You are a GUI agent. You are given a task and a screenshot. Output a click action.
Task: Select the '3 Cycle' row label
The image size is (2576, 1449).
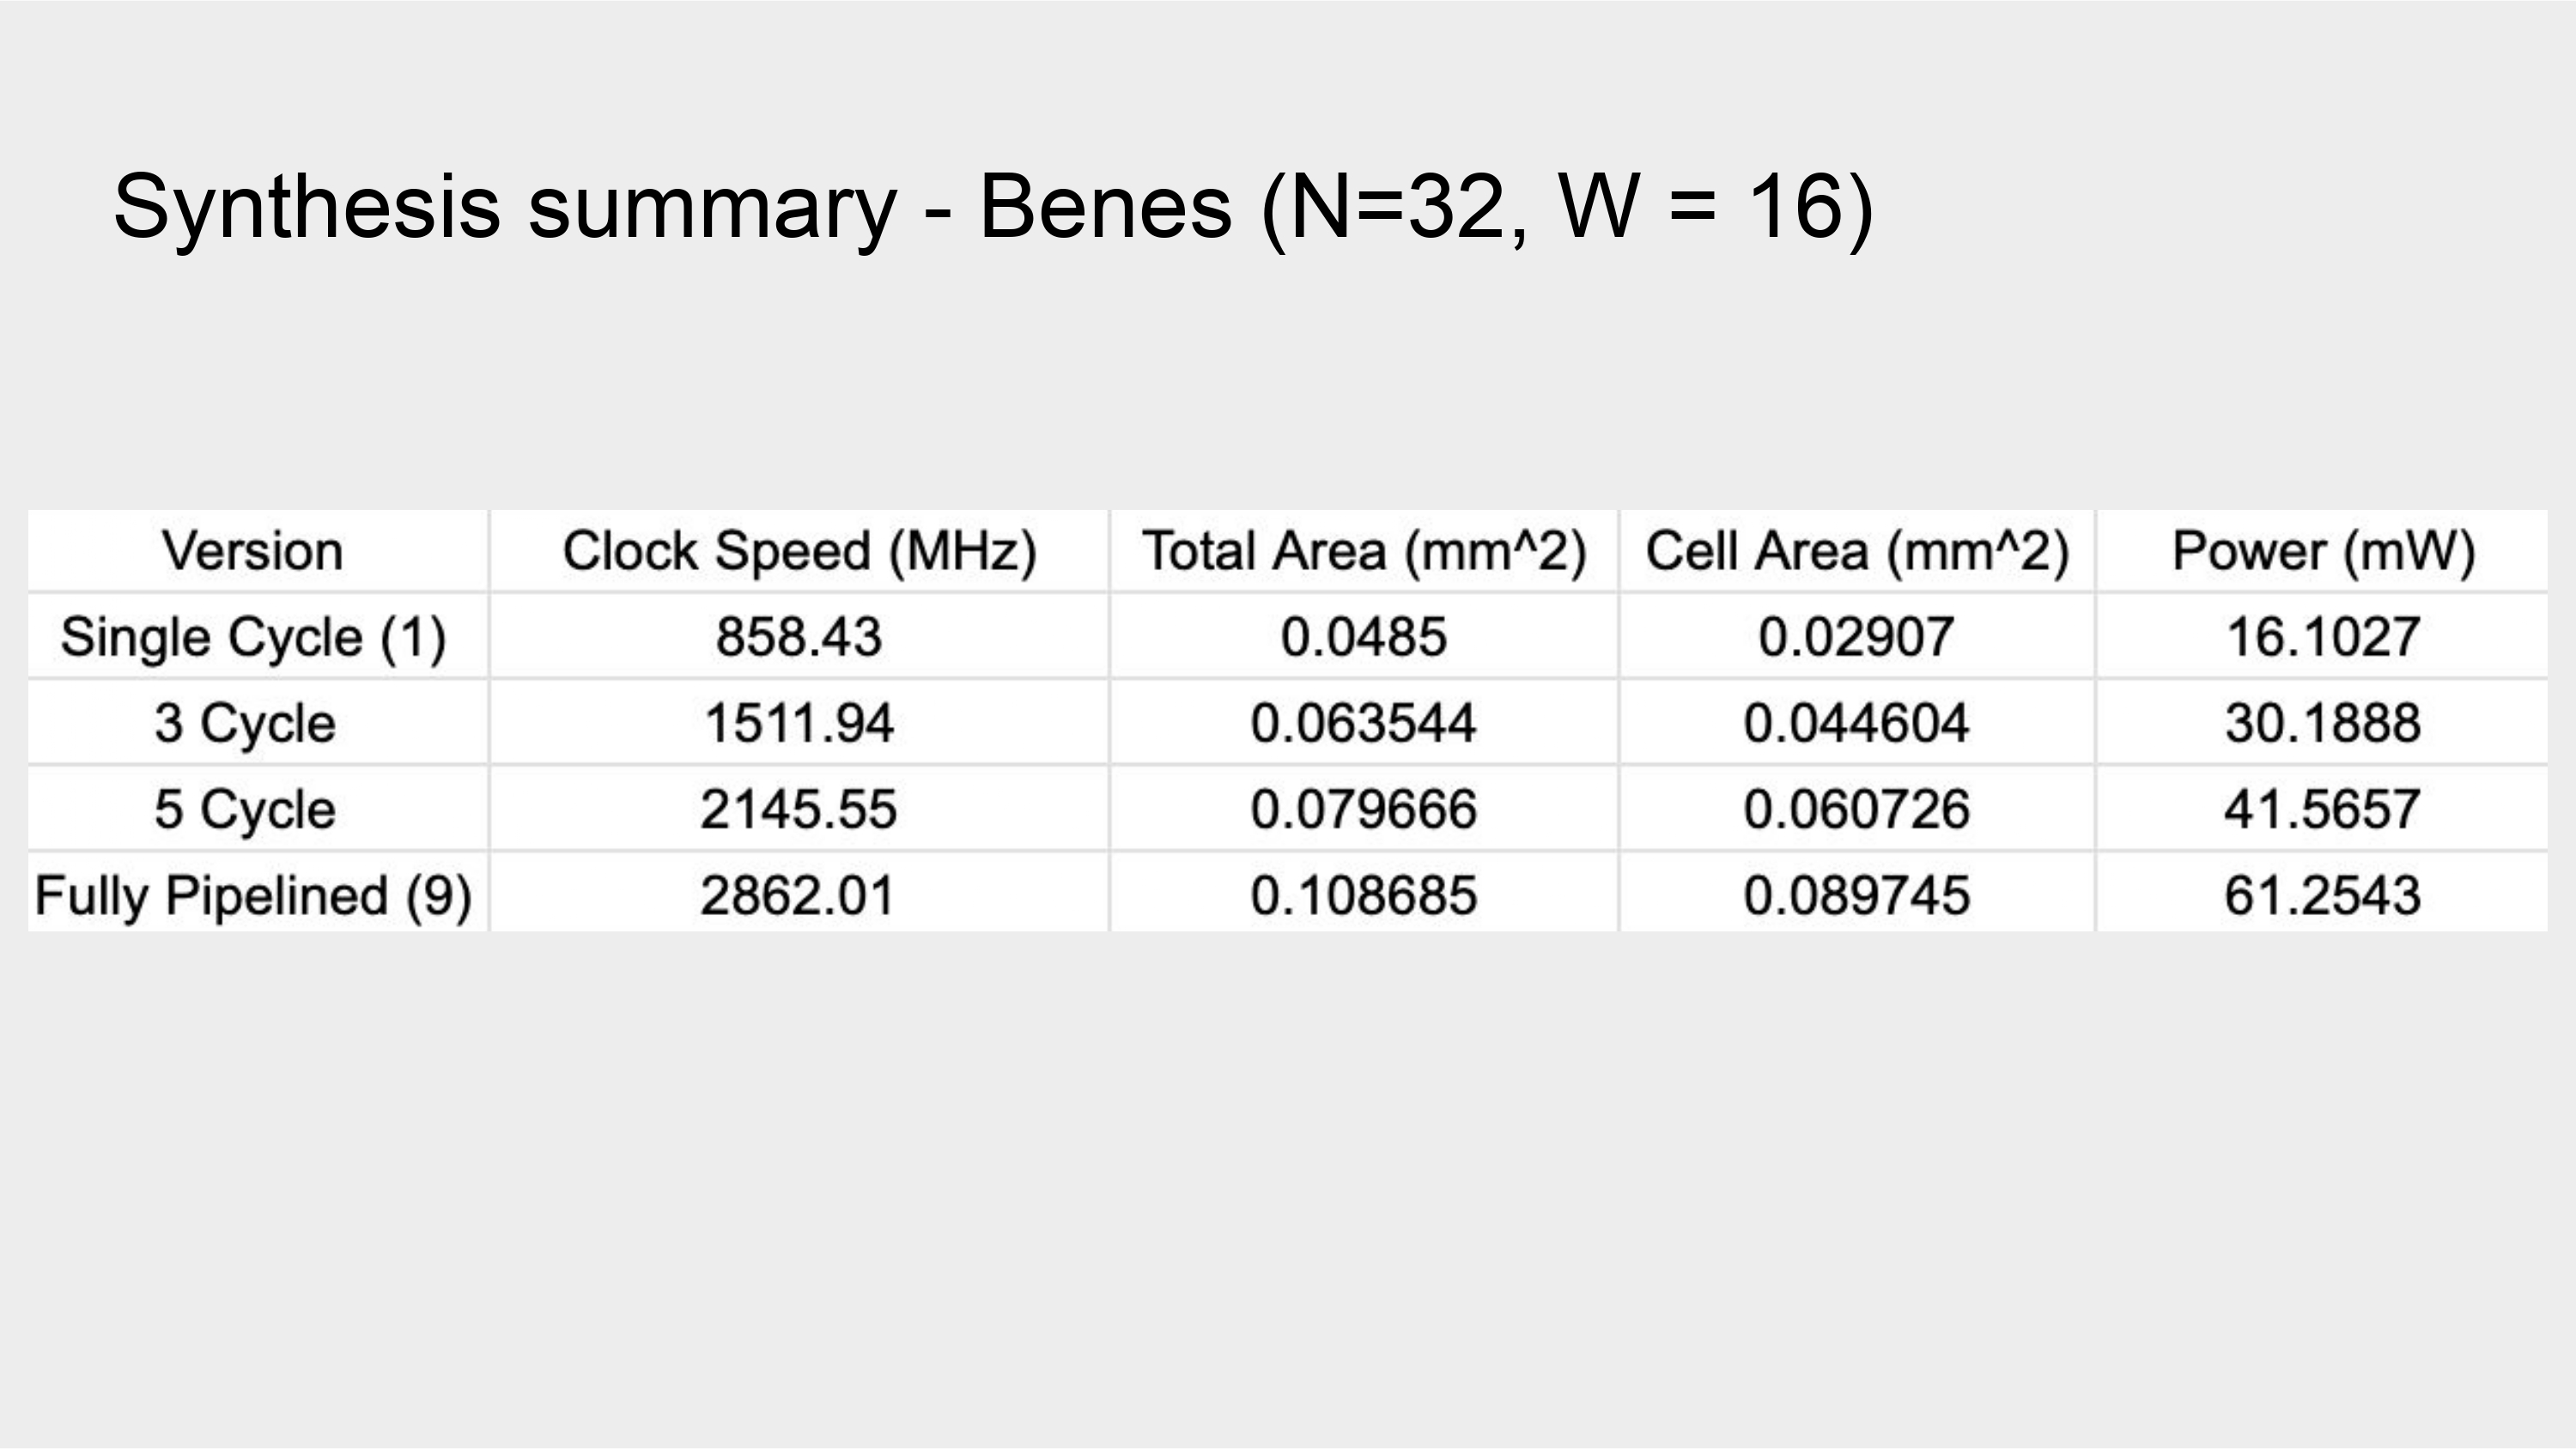click(245, 723)
